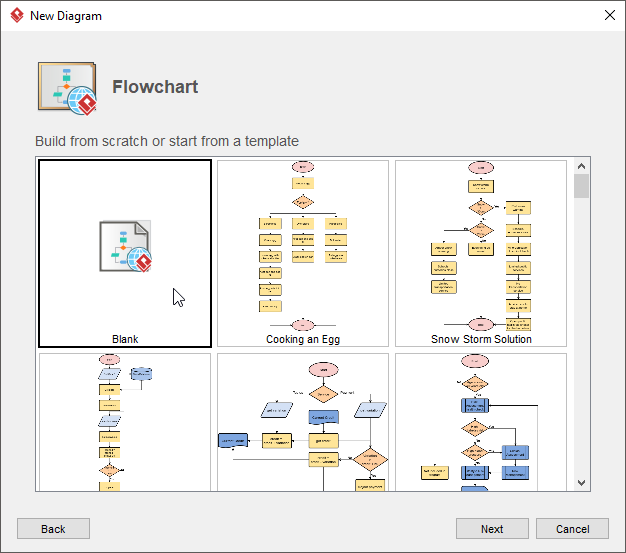Click the template list scrollbar thumb

(x=582, y=187)
